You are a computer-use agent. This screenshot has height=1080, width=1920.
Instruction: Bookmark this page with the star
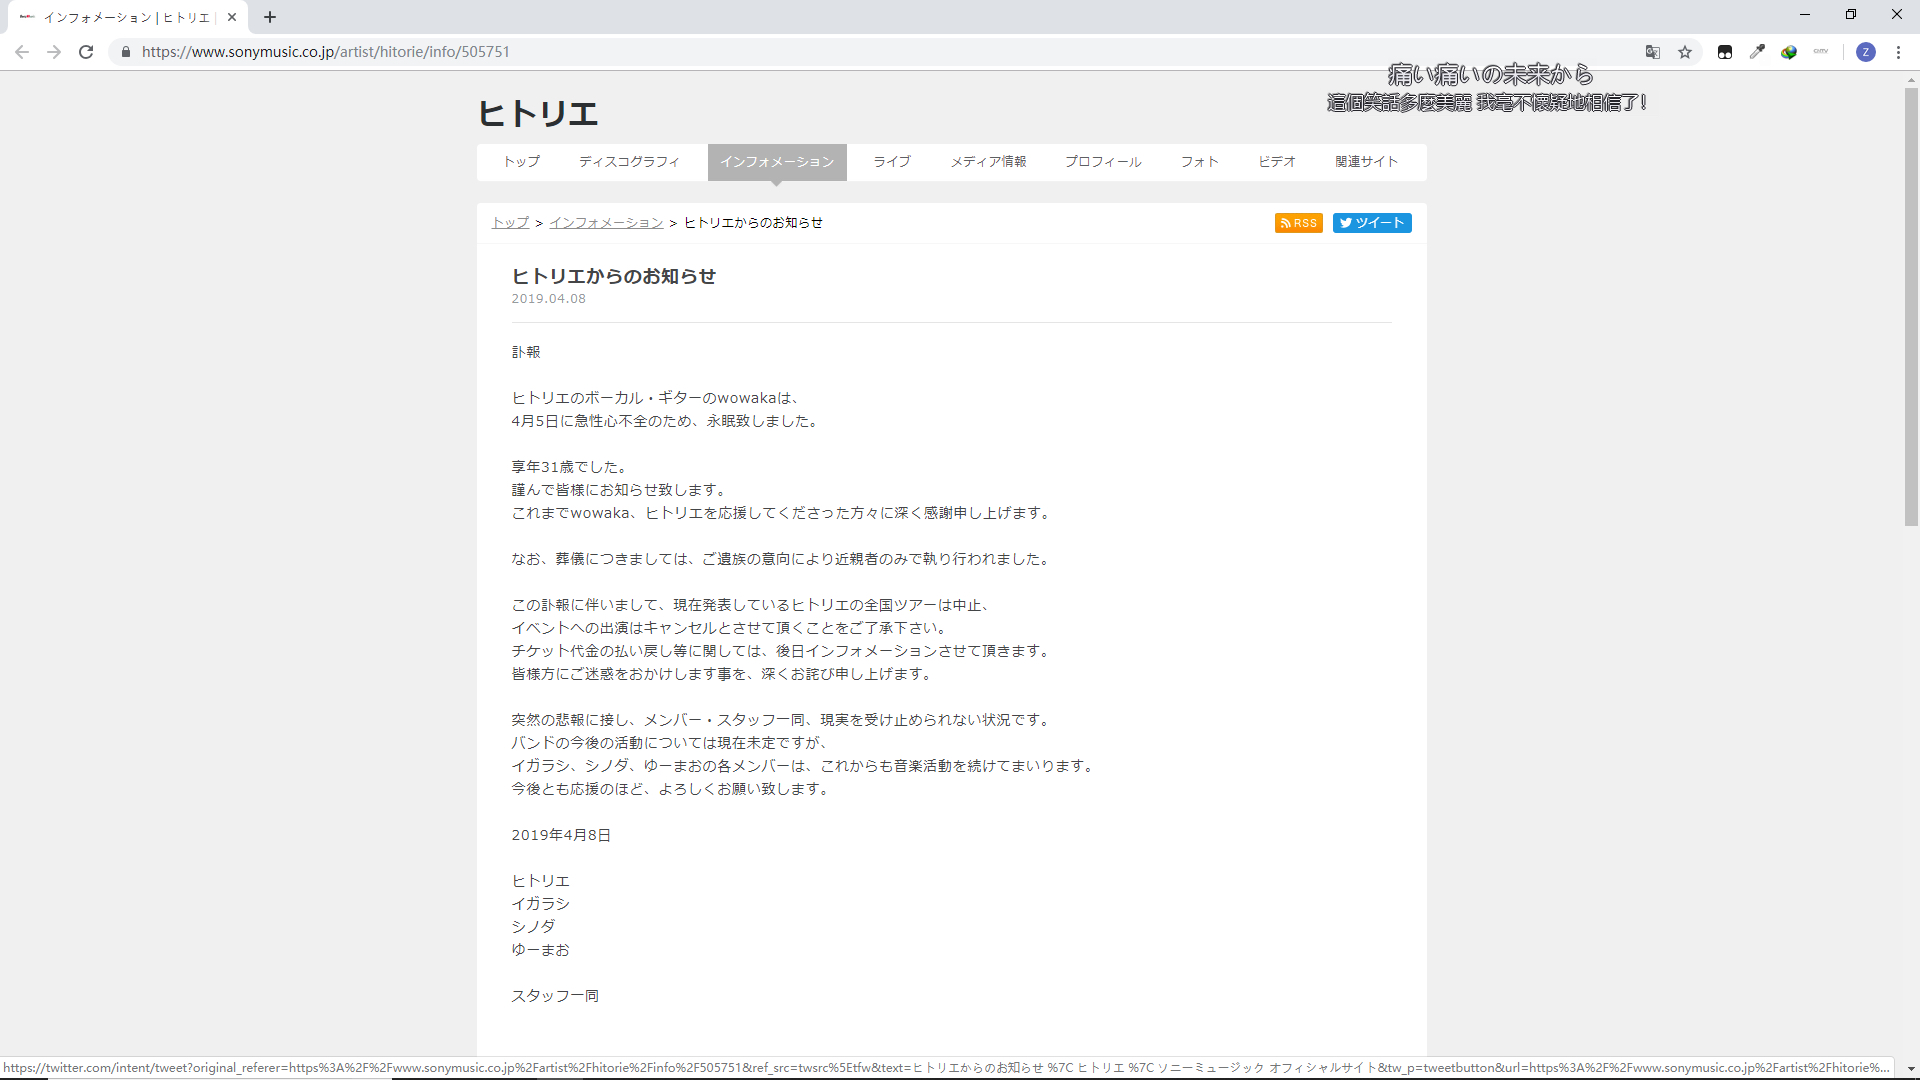pyautogui.click(x=1685, y=52)
